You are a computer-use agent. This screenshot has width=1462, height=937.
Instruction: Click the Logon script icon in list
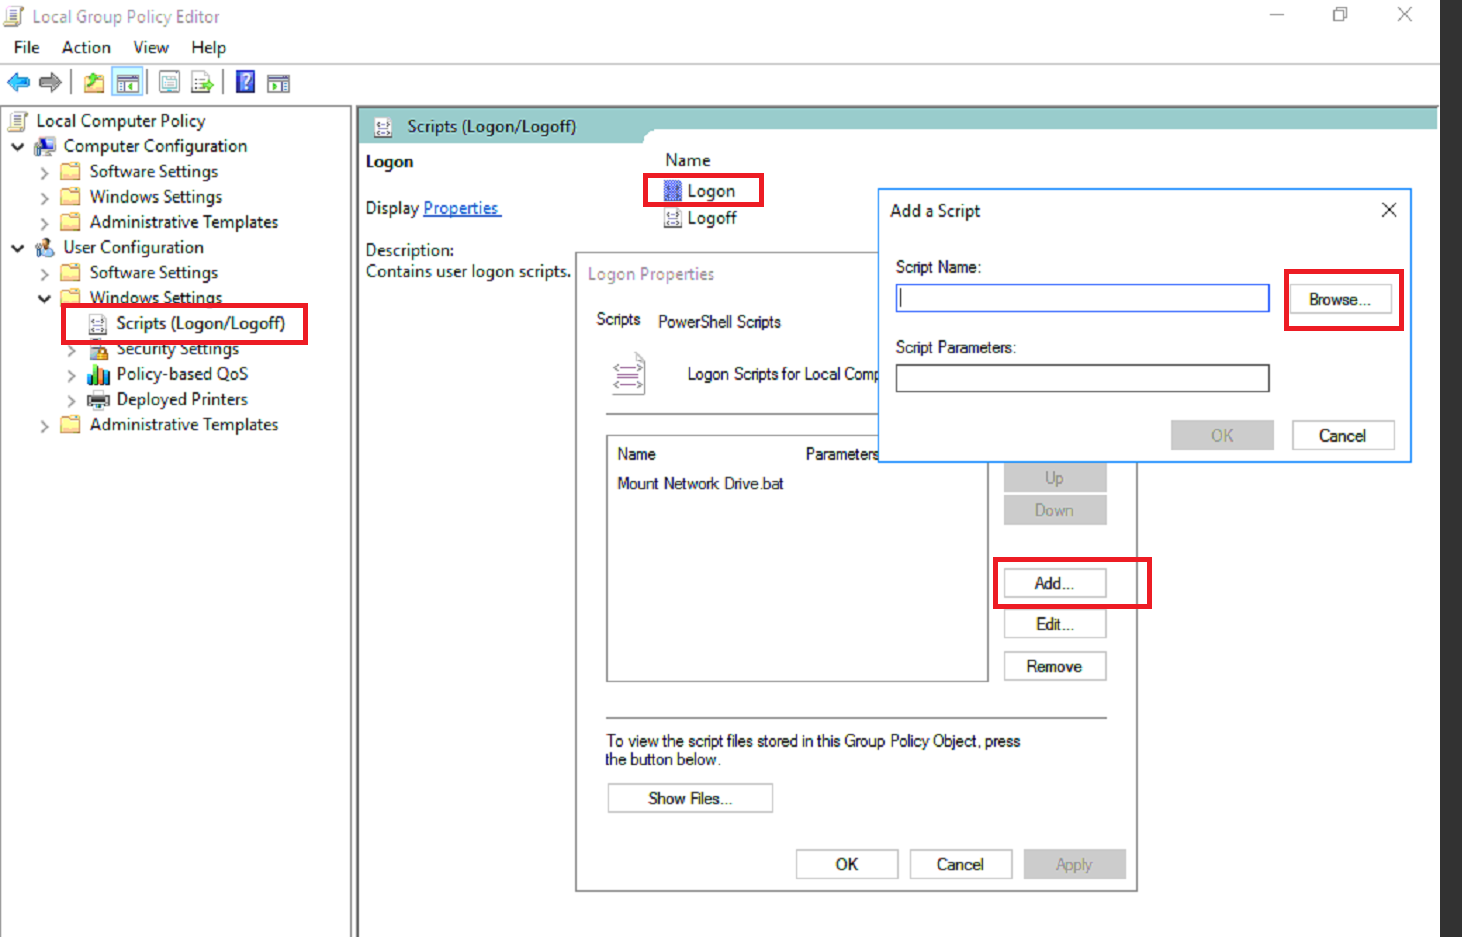(x=673, y=191)
